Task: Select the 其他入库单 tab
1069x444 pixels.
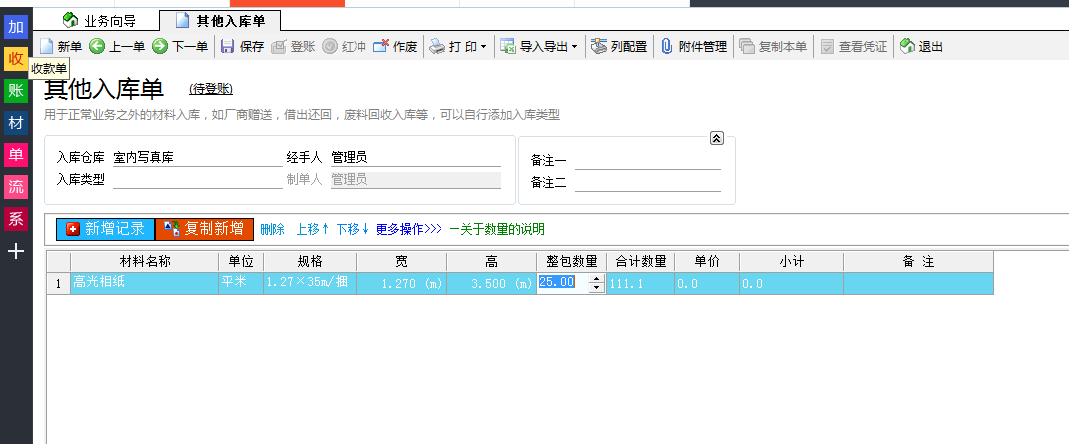Action: [220, 21]
